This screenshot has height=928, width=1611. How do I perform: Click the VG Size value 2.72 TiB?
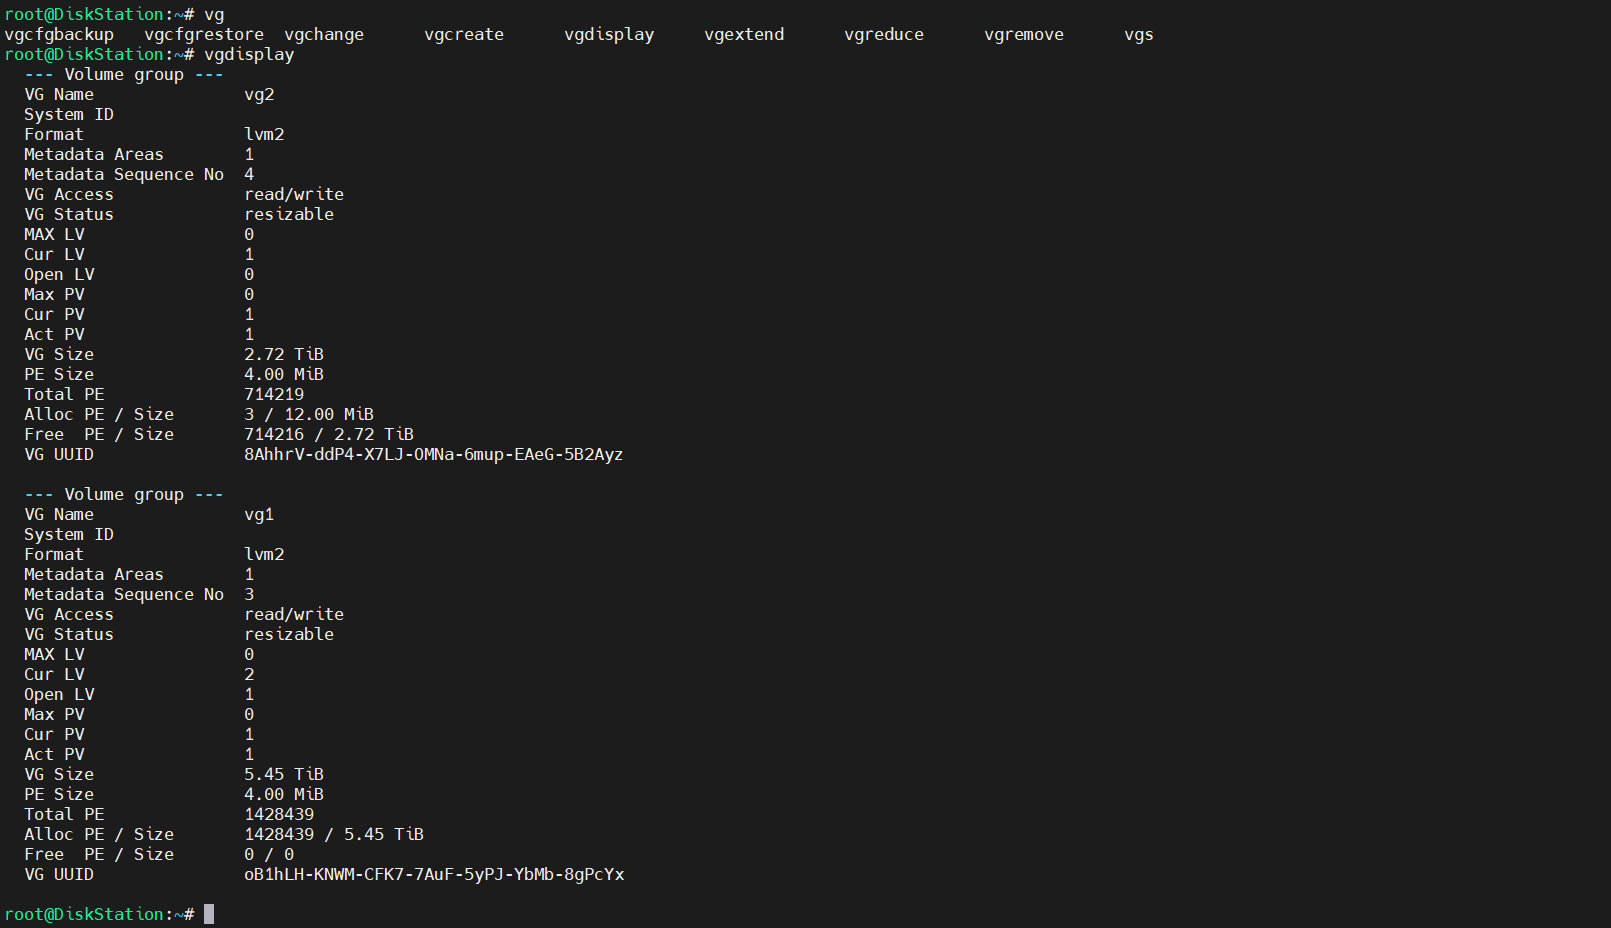tap(284, 354)
